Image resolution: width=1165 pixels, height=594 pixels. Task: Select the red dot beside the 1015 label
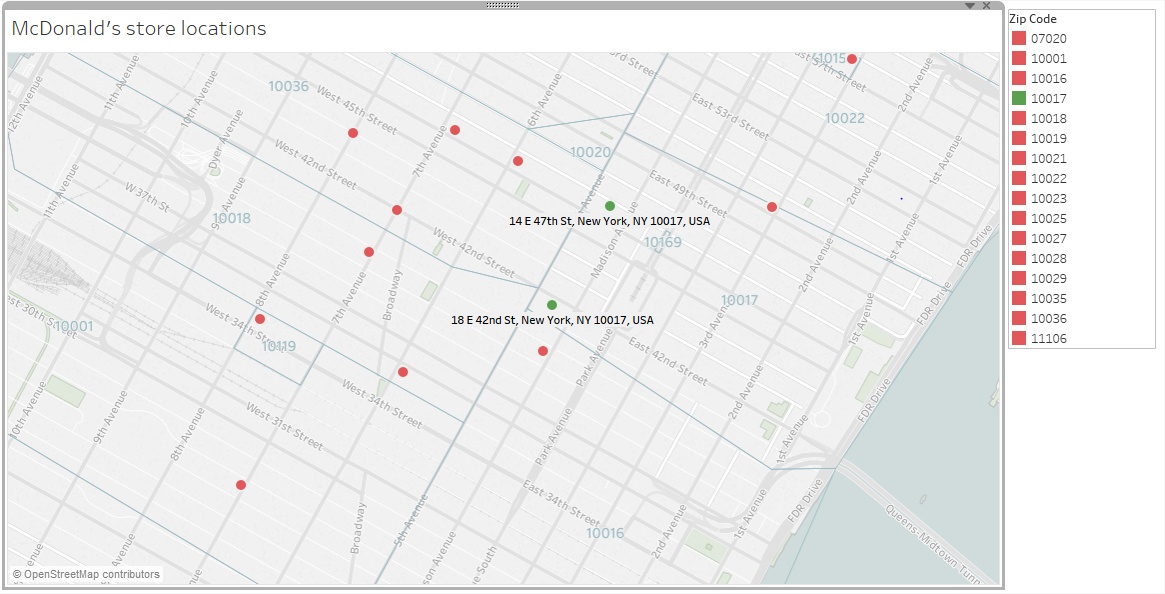click(852, 59)
